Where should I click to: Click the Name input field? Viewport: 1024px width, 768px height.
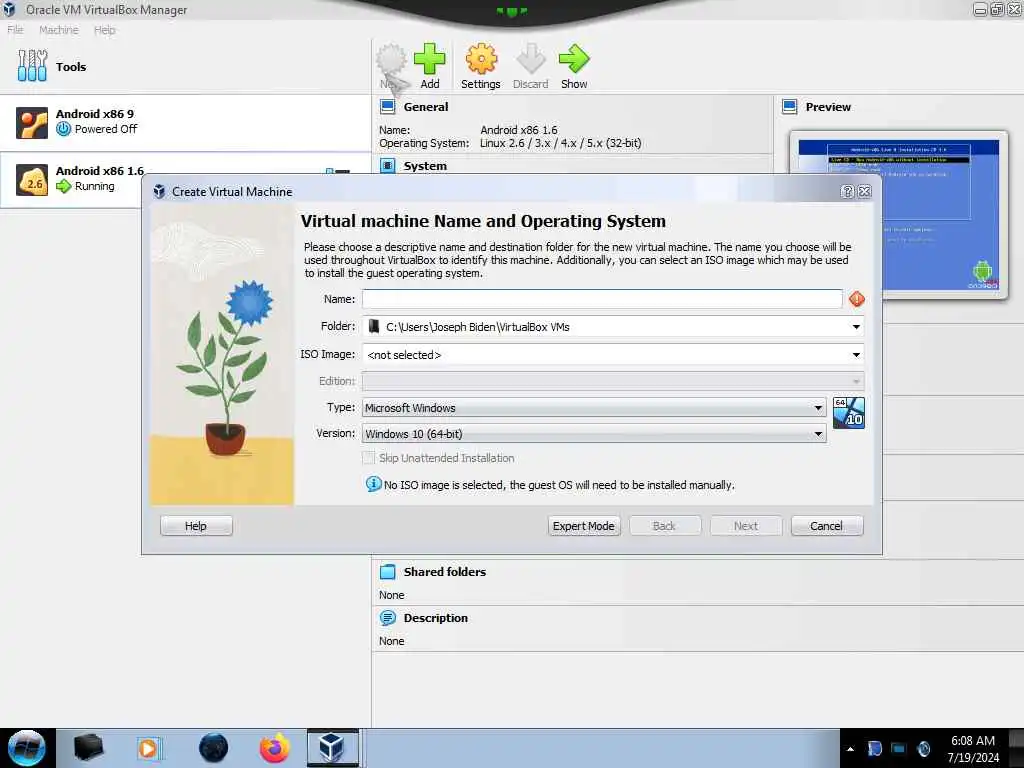(x=602, y=299)
